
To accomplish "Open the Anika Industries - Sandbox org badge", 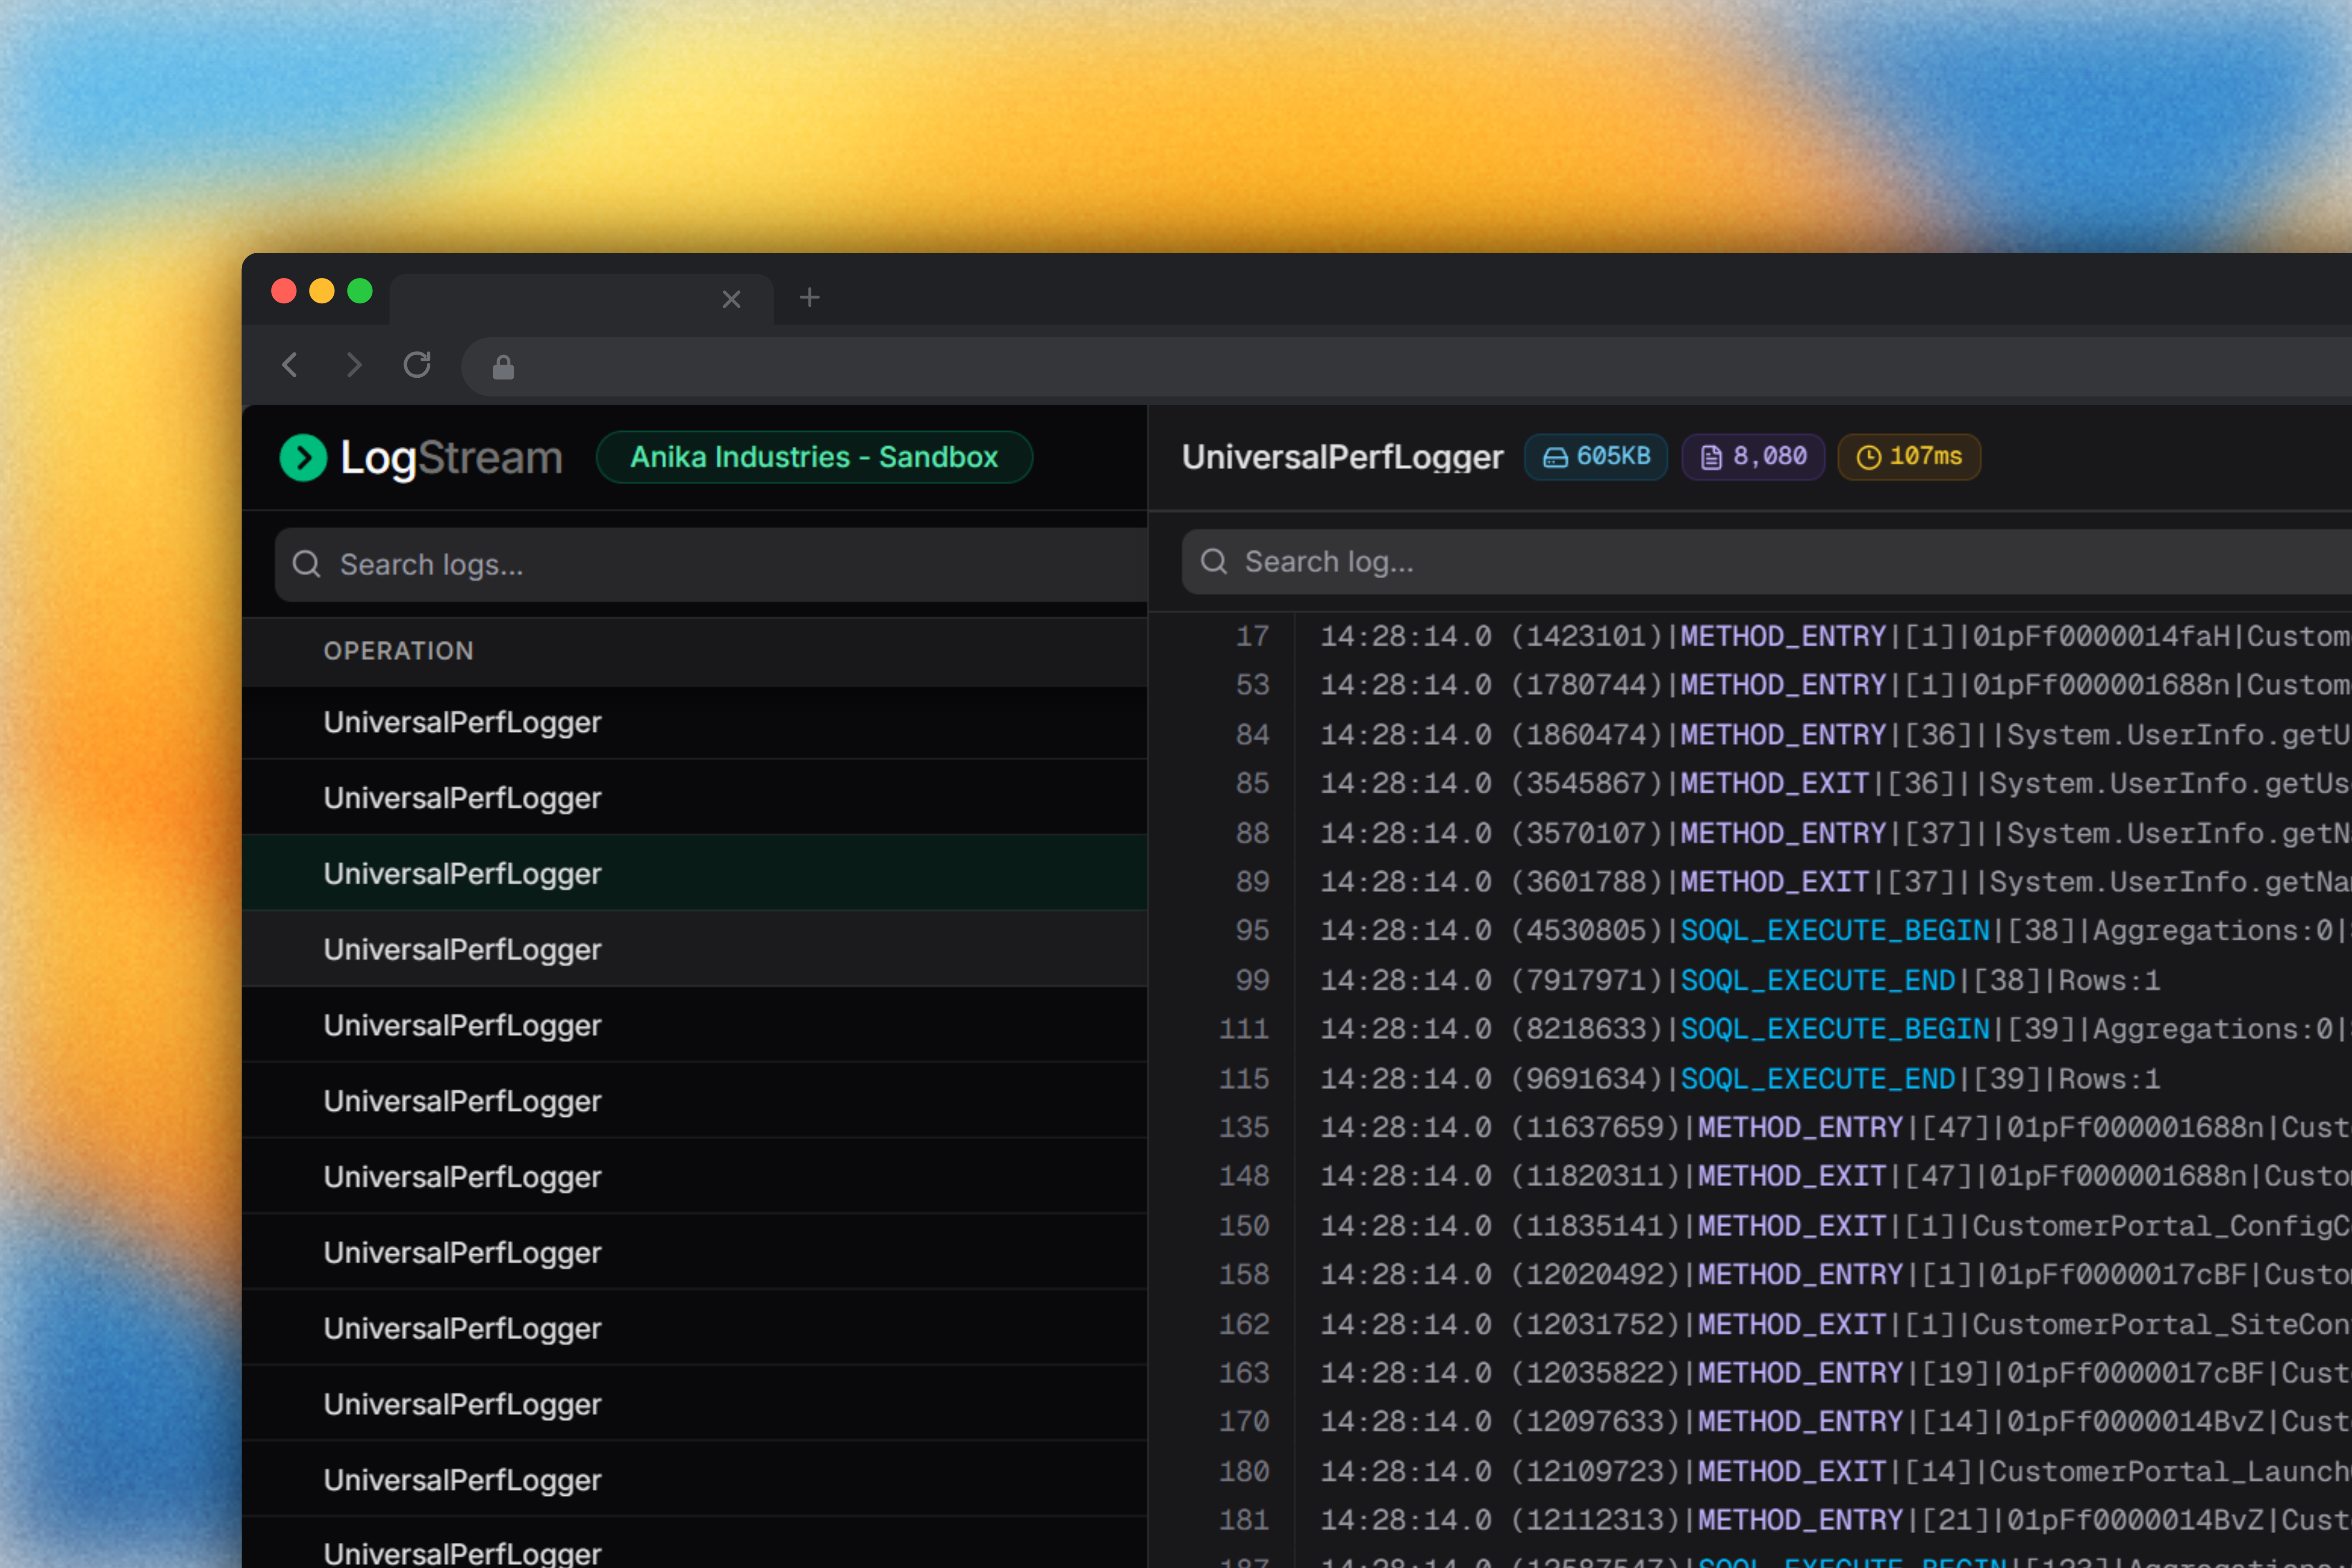I will click(x=814, y=457).
